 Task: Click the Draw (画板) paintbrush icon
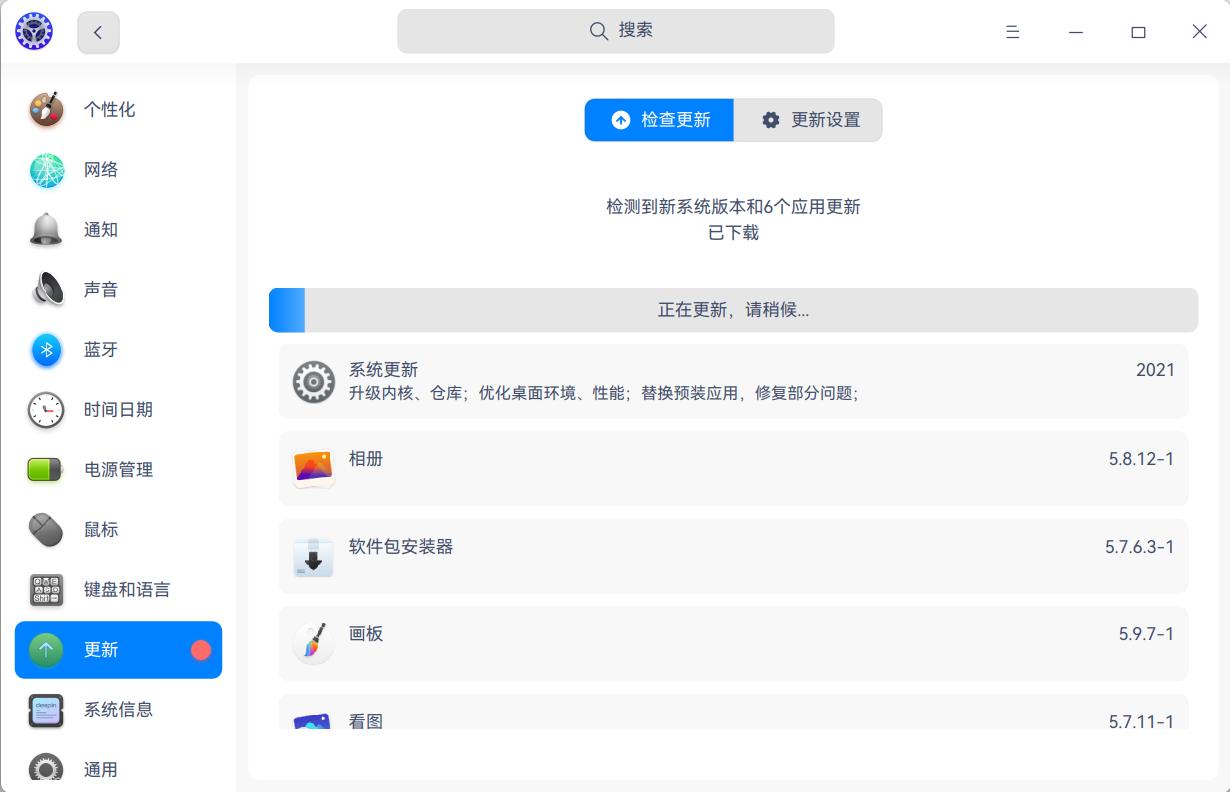point(313,643)
